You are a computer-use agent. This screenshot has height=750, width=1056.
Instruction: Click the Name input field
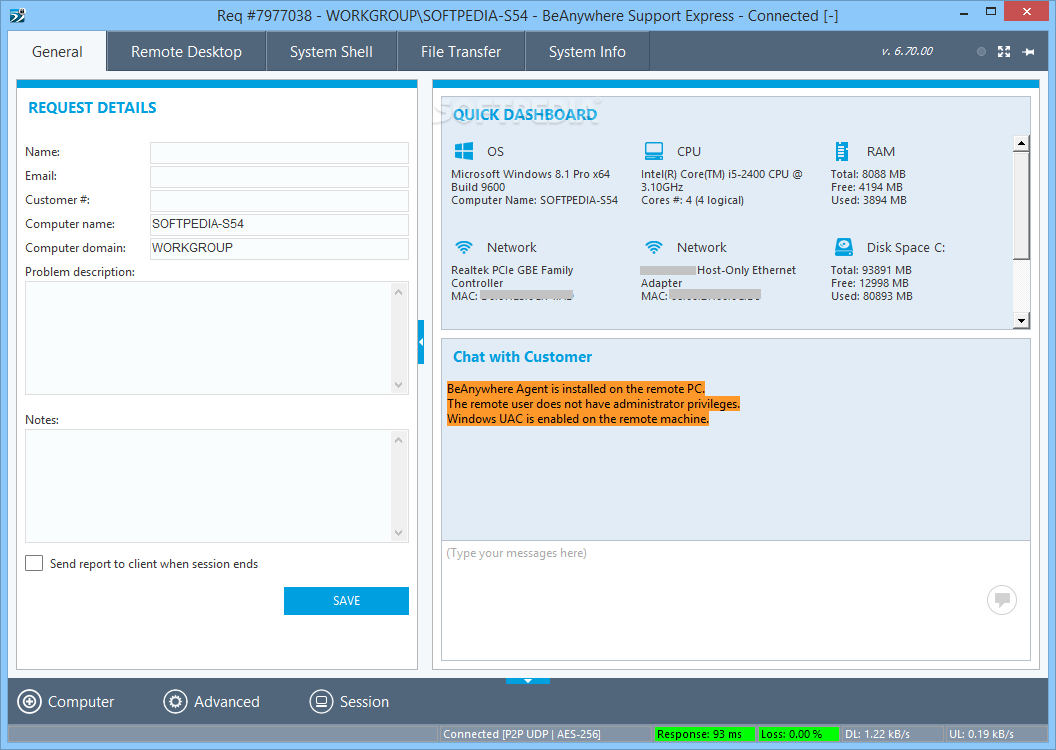(x=279, y=153)
